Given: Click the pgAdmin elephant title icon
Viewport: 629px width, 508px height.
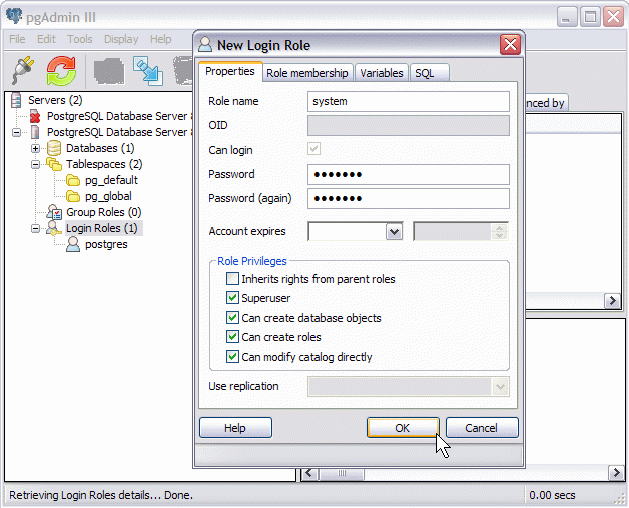Looking at the screenshot, I should click(x=14, y=16).
